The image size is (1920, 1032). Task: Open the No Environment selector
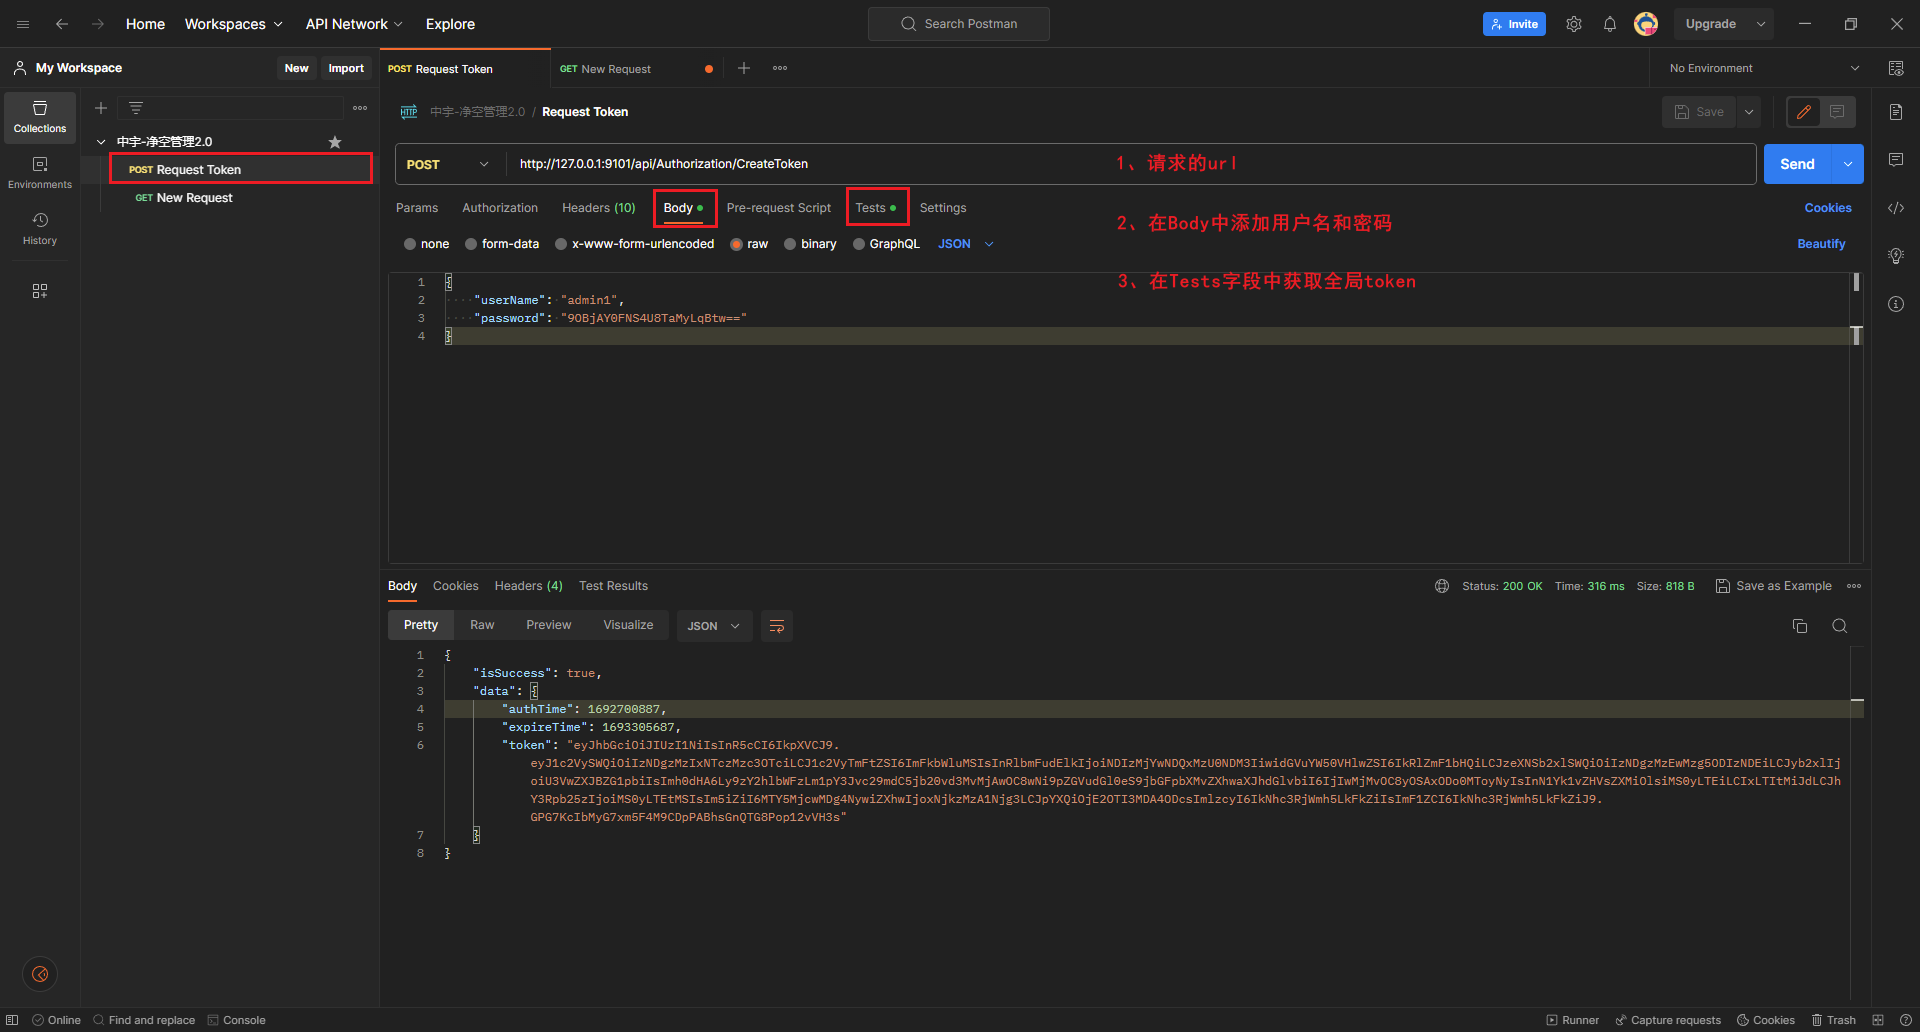click(1764, 68)
